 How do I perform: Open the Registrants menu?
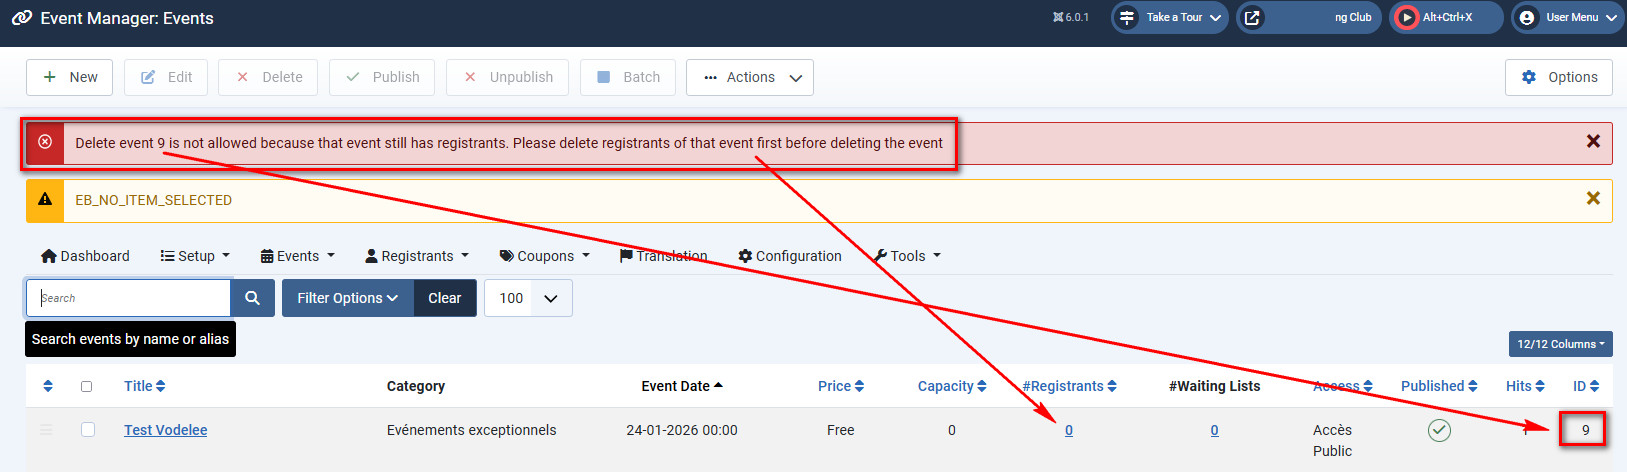point(416,256)
